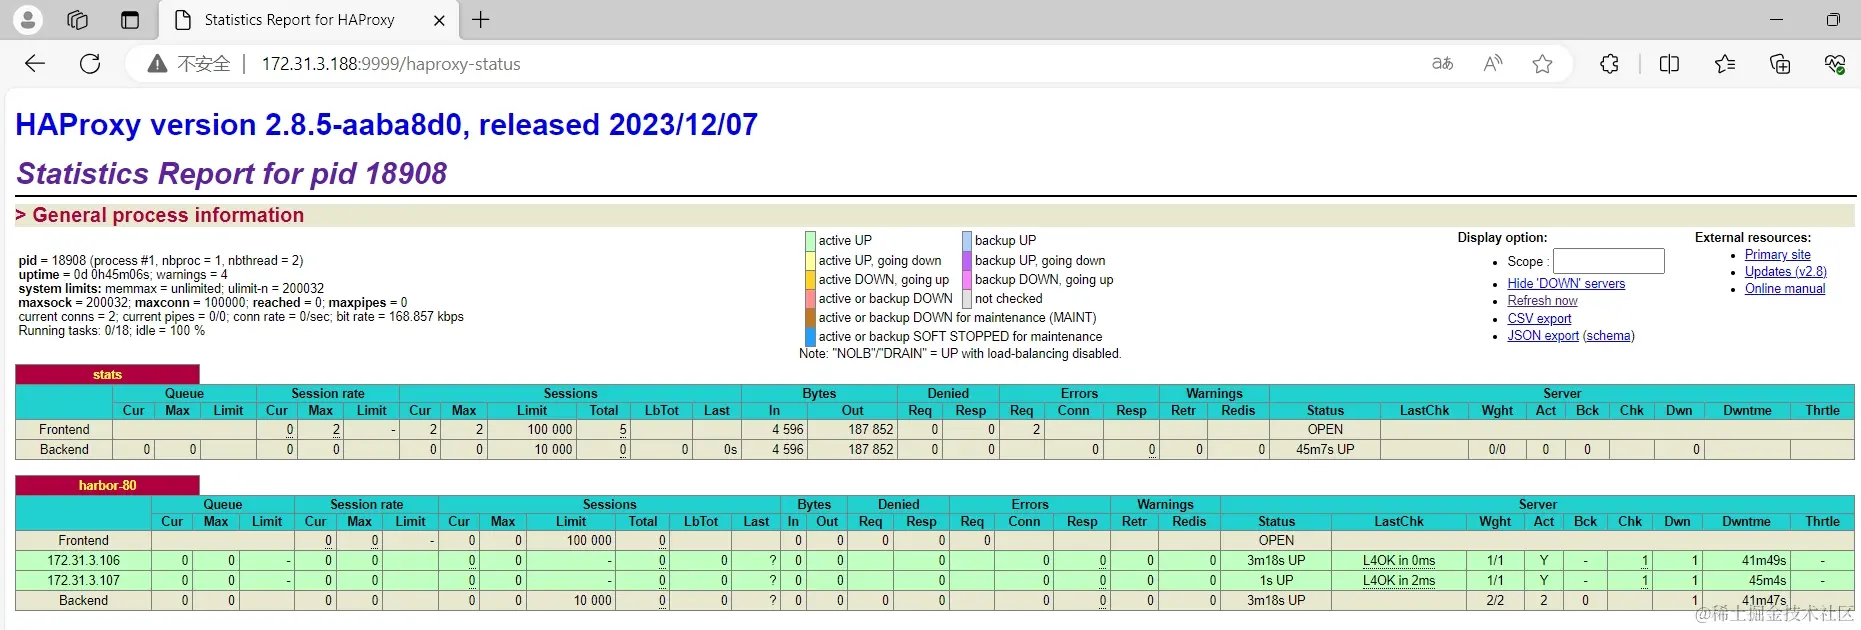Click the LastChk header in the harbor-80 table
The width and height of the screenshot is (1861, 630).
(1398, 522)
